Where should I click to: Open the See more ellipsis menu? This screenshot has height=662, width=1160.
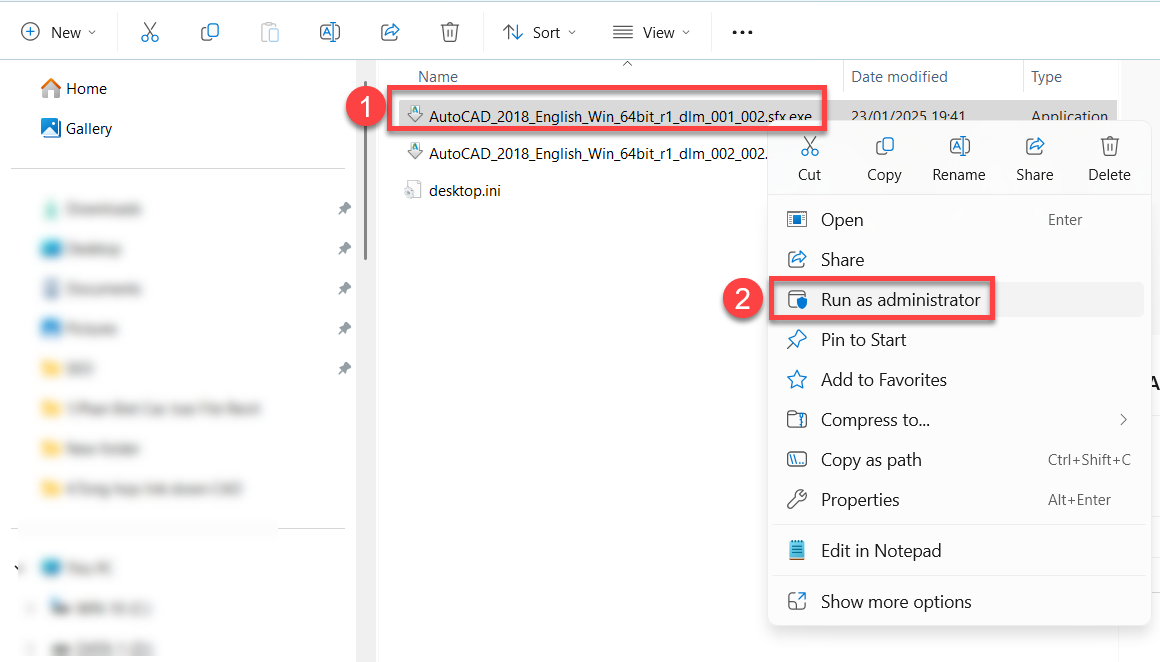tap(742, 33)
